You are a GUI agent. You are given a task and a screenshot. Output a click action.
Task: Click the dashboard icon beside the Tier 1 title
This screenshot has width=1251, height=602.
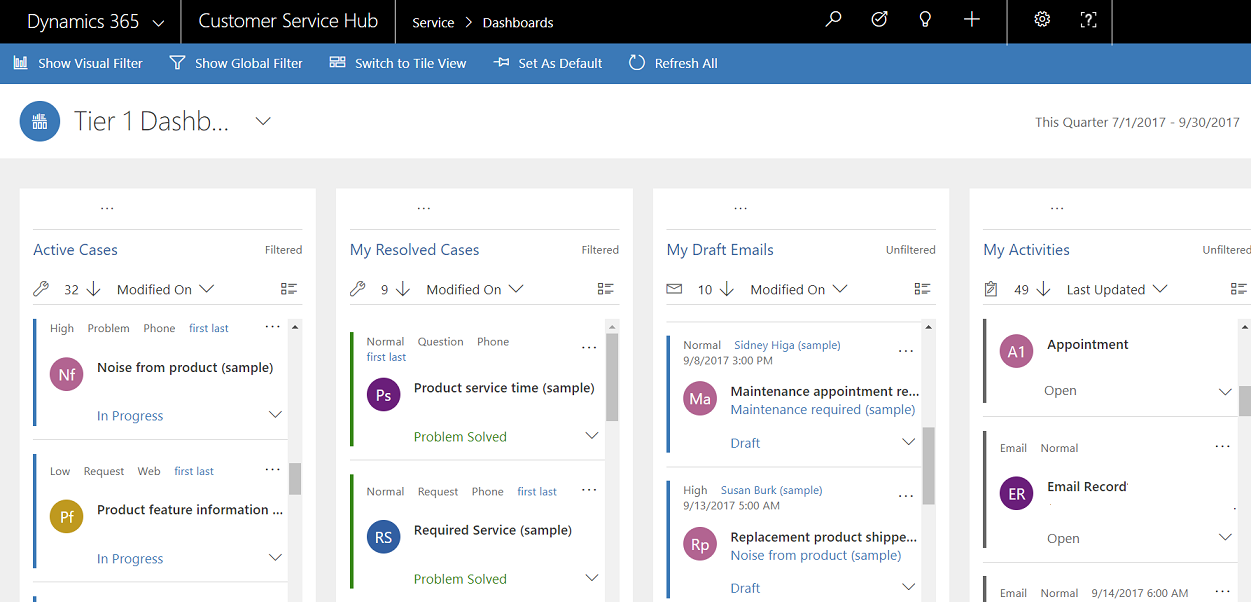click(x=40, y=120)
